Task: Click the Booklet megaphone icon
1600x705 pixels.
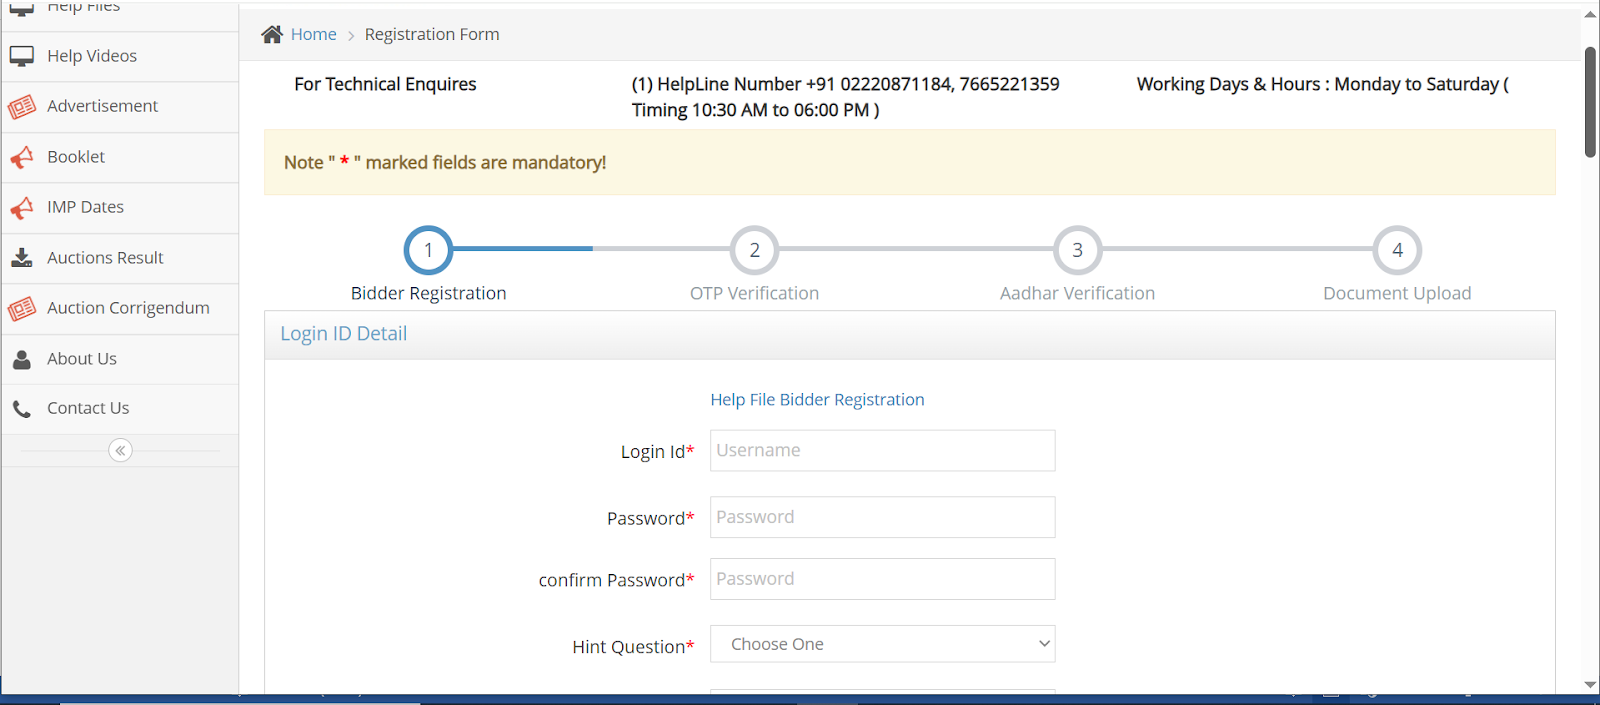Action: click(x=22, y=157)
